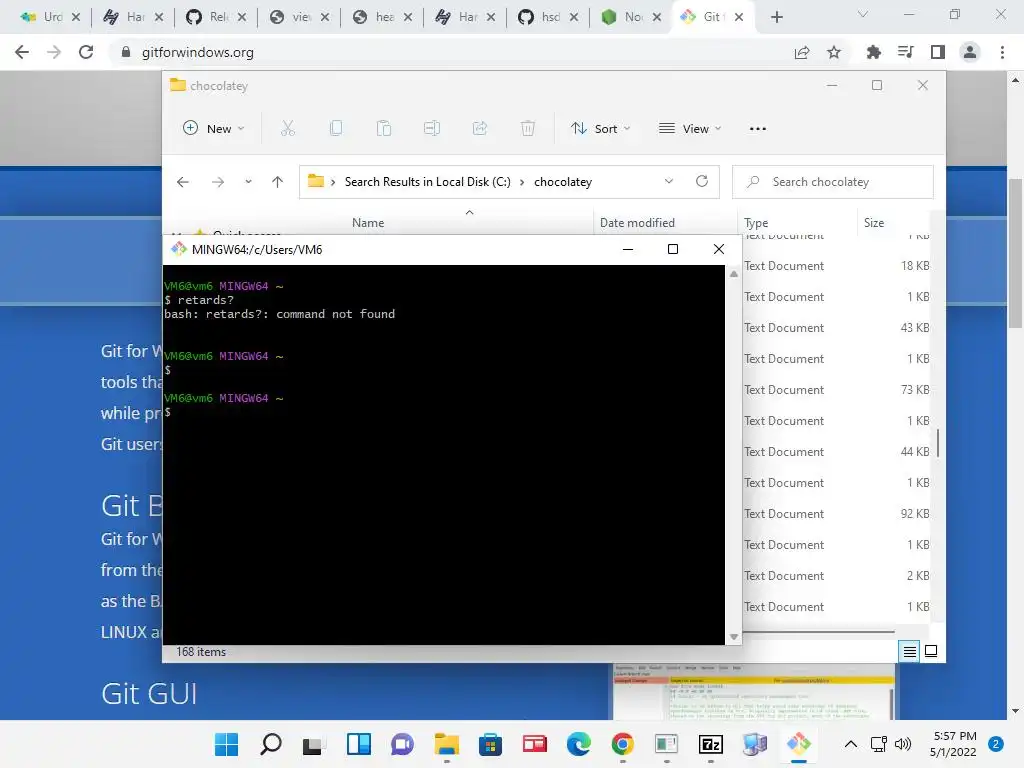Sort by the Date modified column

637,223
